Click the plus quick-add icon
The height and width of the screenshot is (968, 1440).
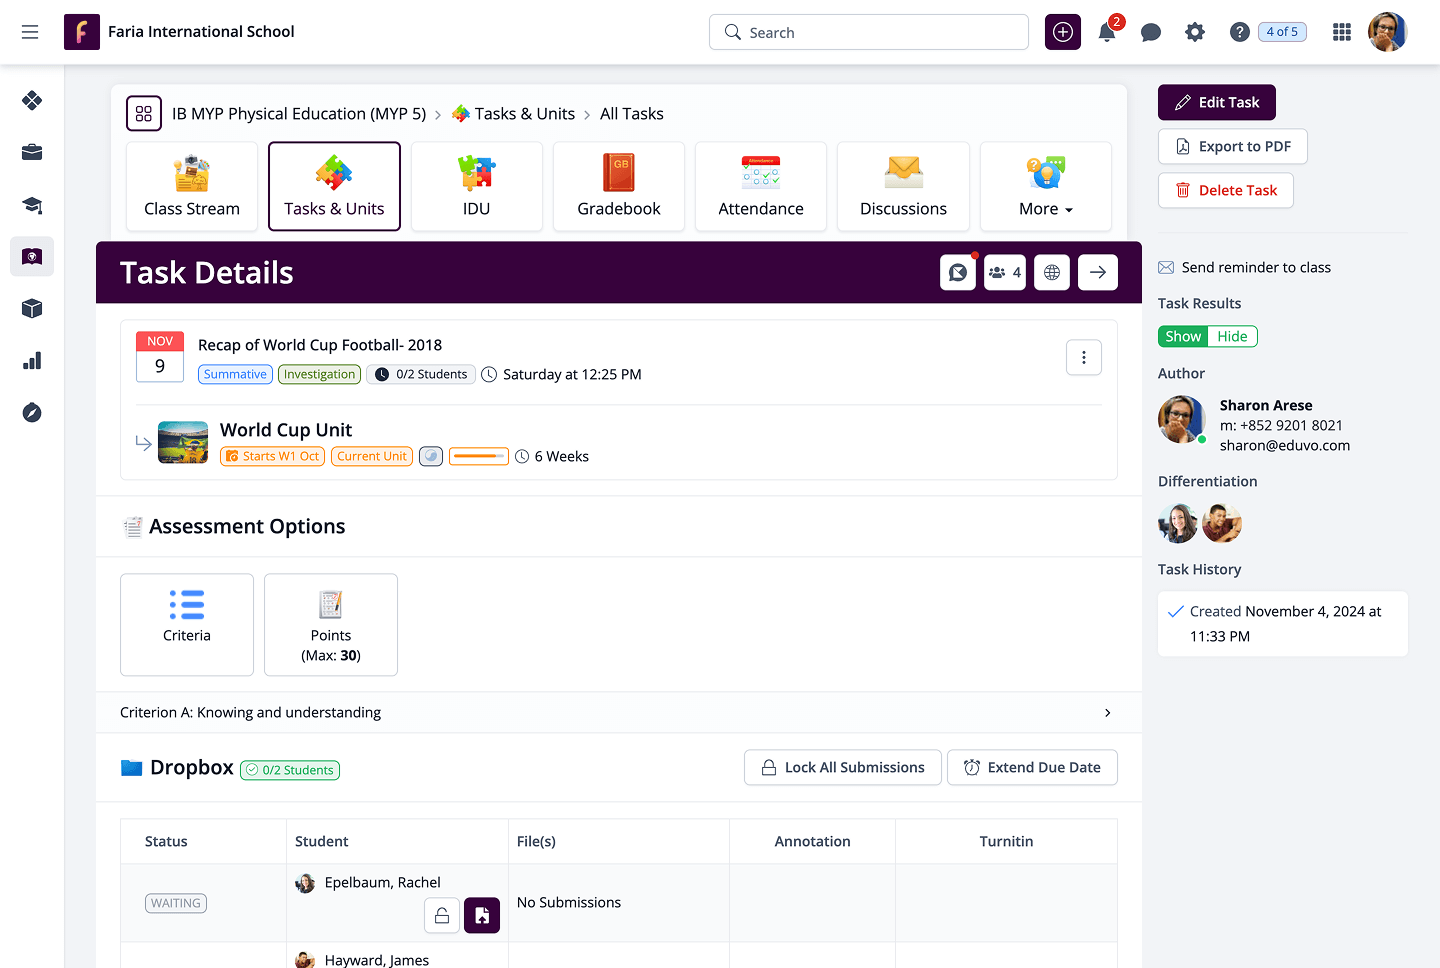point(1063,32)
